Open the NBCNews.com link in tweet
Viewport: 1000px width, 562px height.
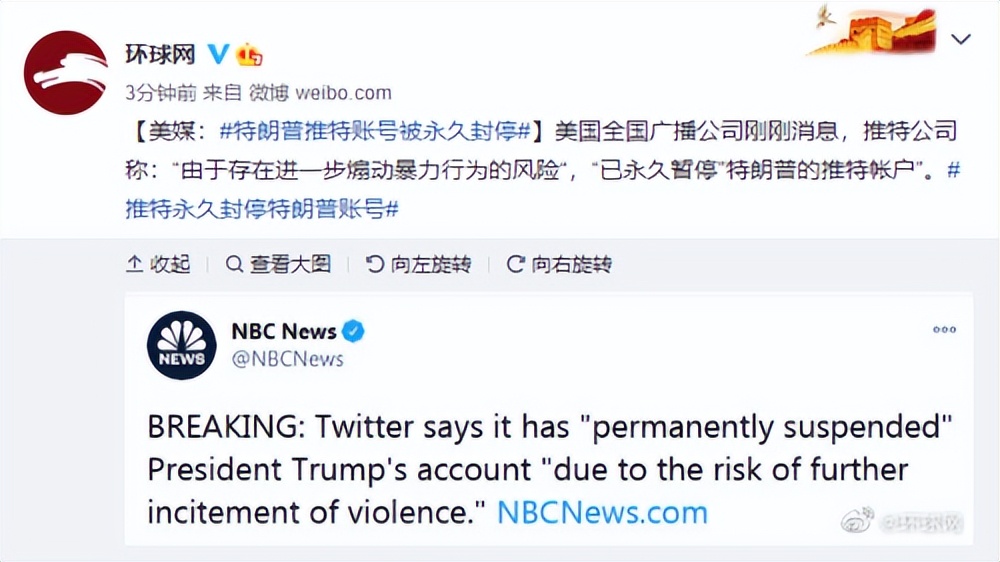(x=602, y=512)
